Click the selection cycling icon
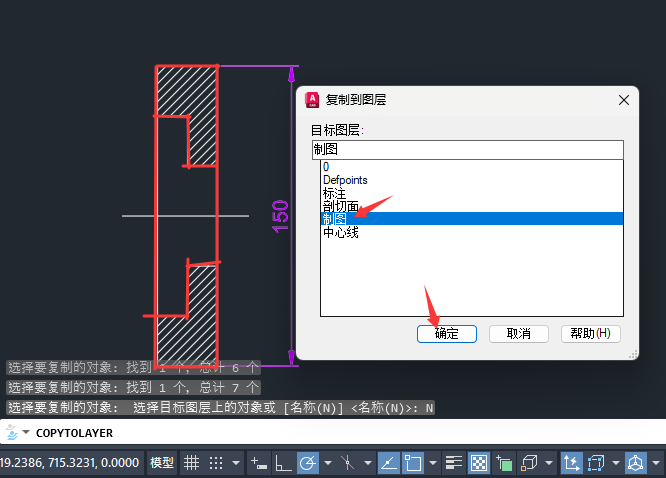This screenshot has height=478, width=666. click(x=504, y=463)
